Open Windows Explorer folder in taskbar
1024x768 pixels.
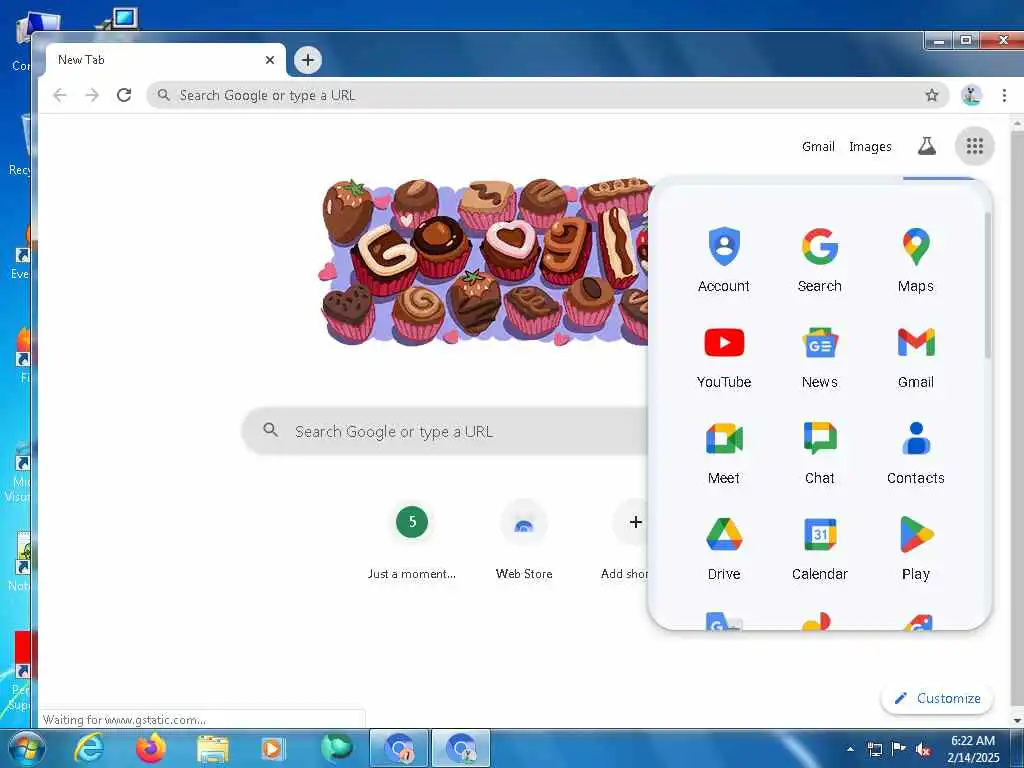pyautogui.click(x=213, y=748)
